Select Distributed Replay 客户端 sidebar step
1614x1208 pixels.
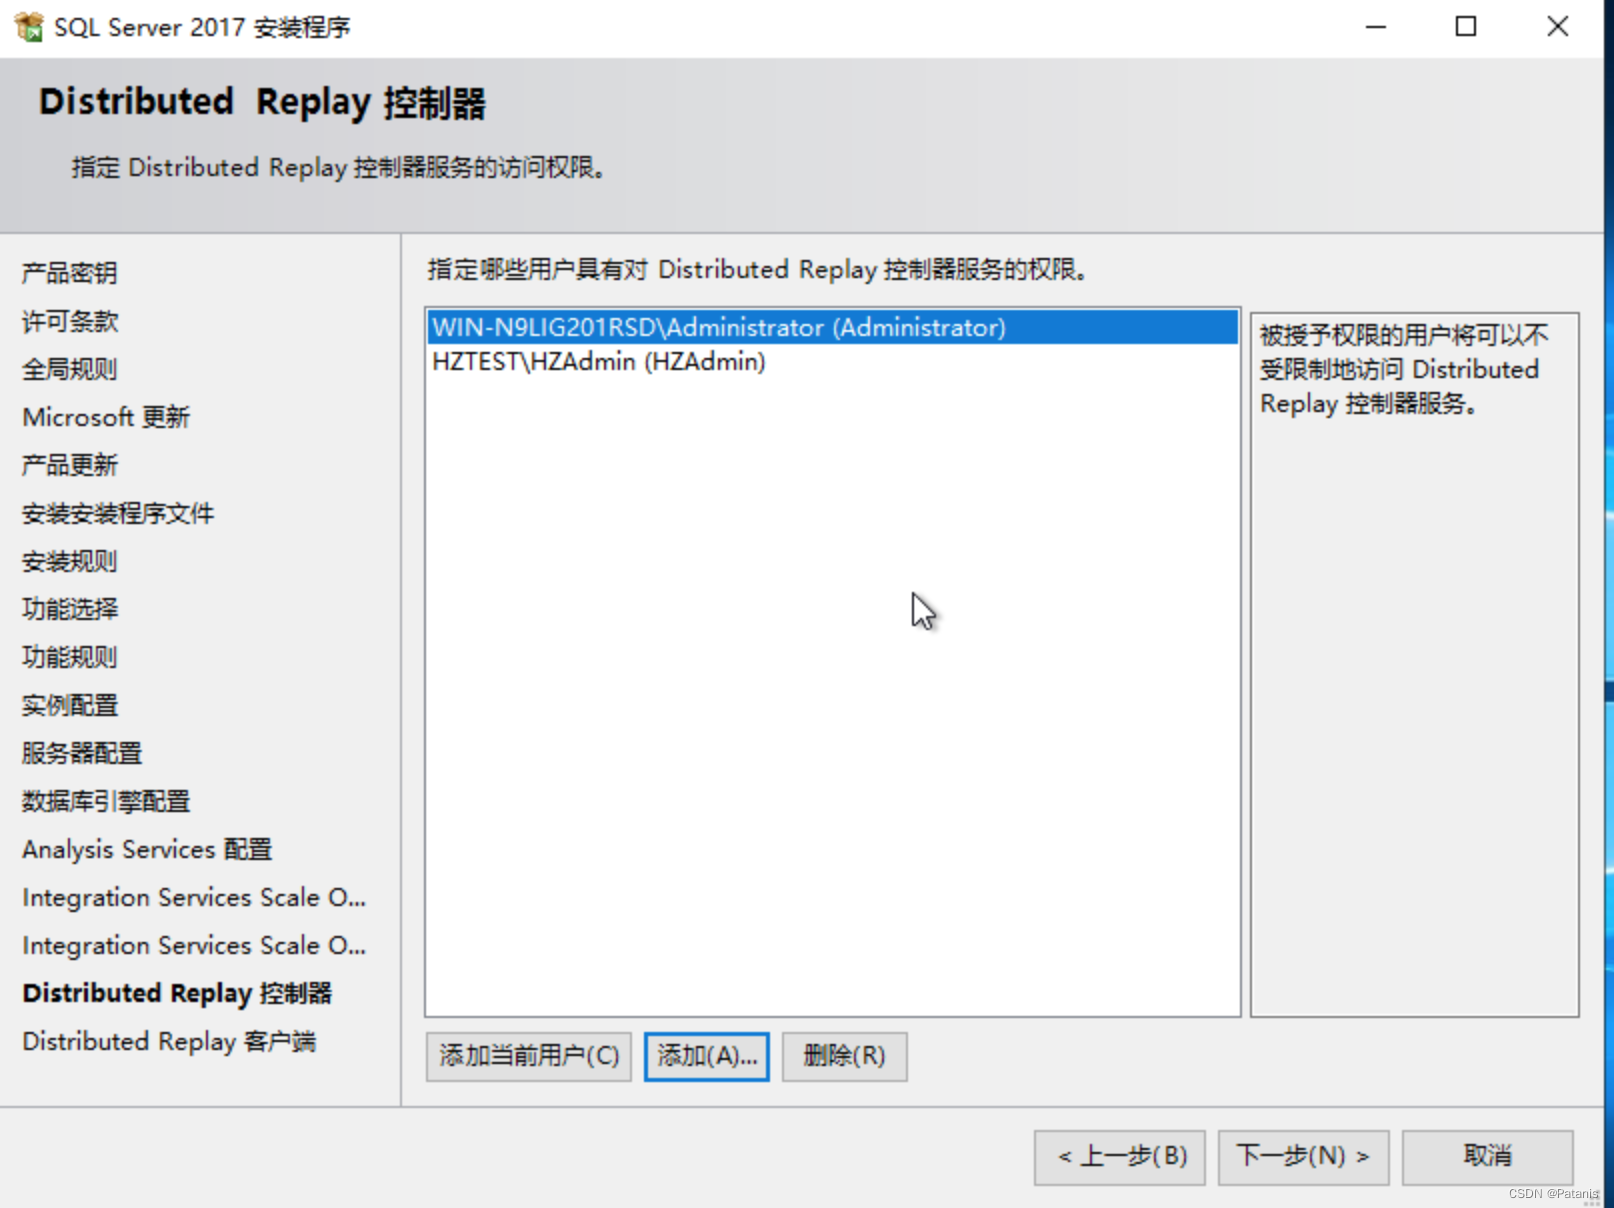coord(169,1041)
